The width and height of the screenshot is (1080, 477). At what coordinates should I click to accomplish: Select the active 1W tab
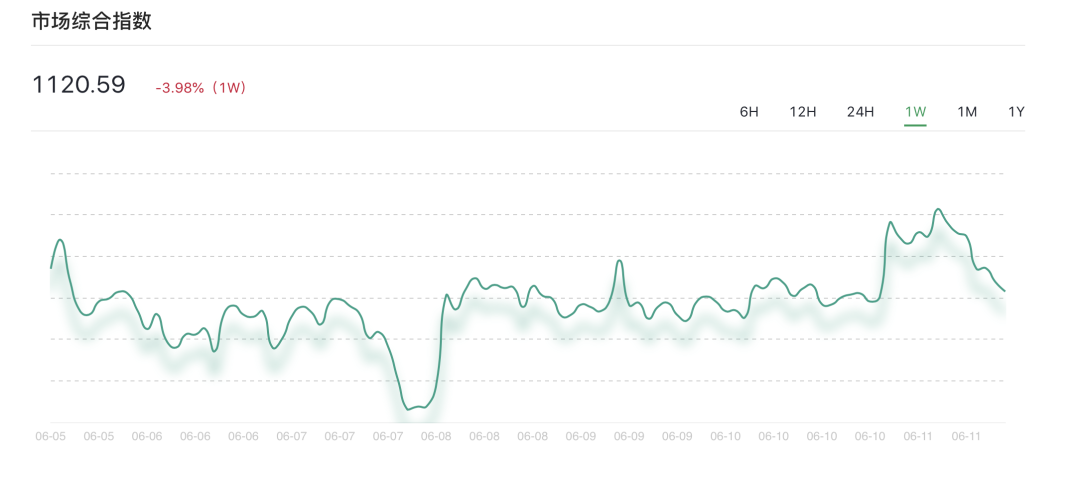pos(915,112)
